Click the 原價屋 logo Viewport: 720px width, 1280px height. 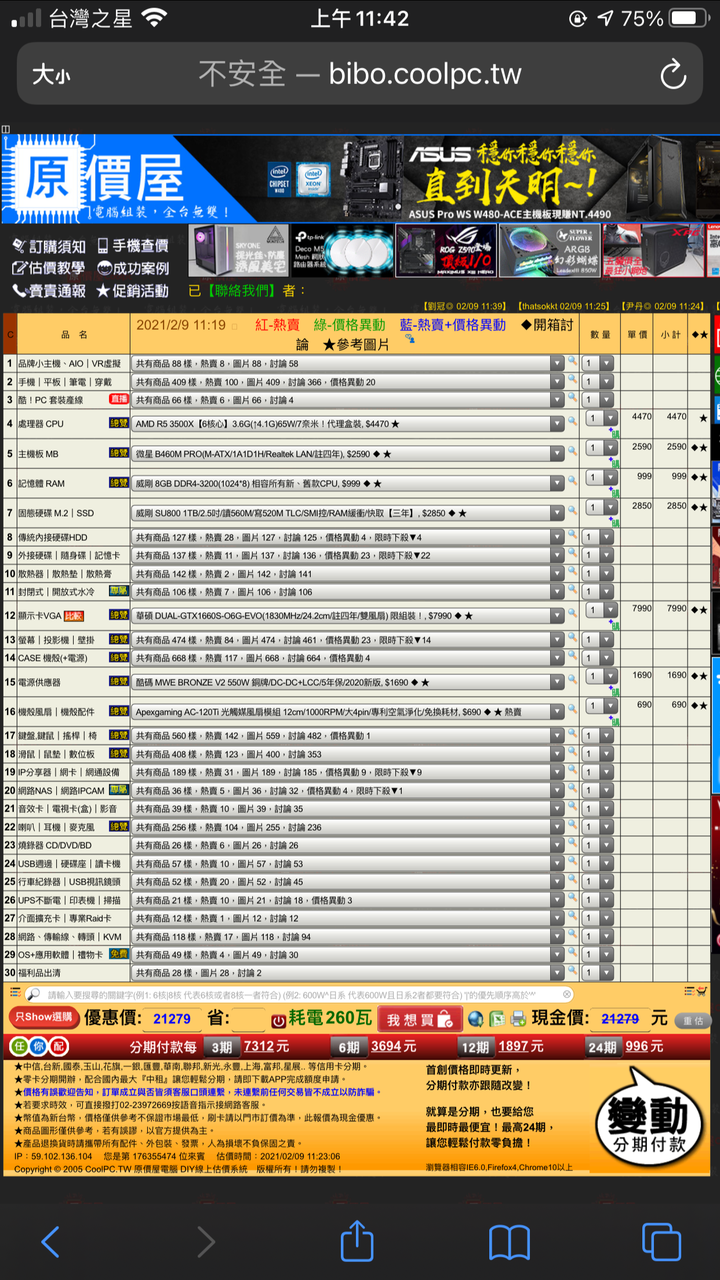tap(99, 180)
